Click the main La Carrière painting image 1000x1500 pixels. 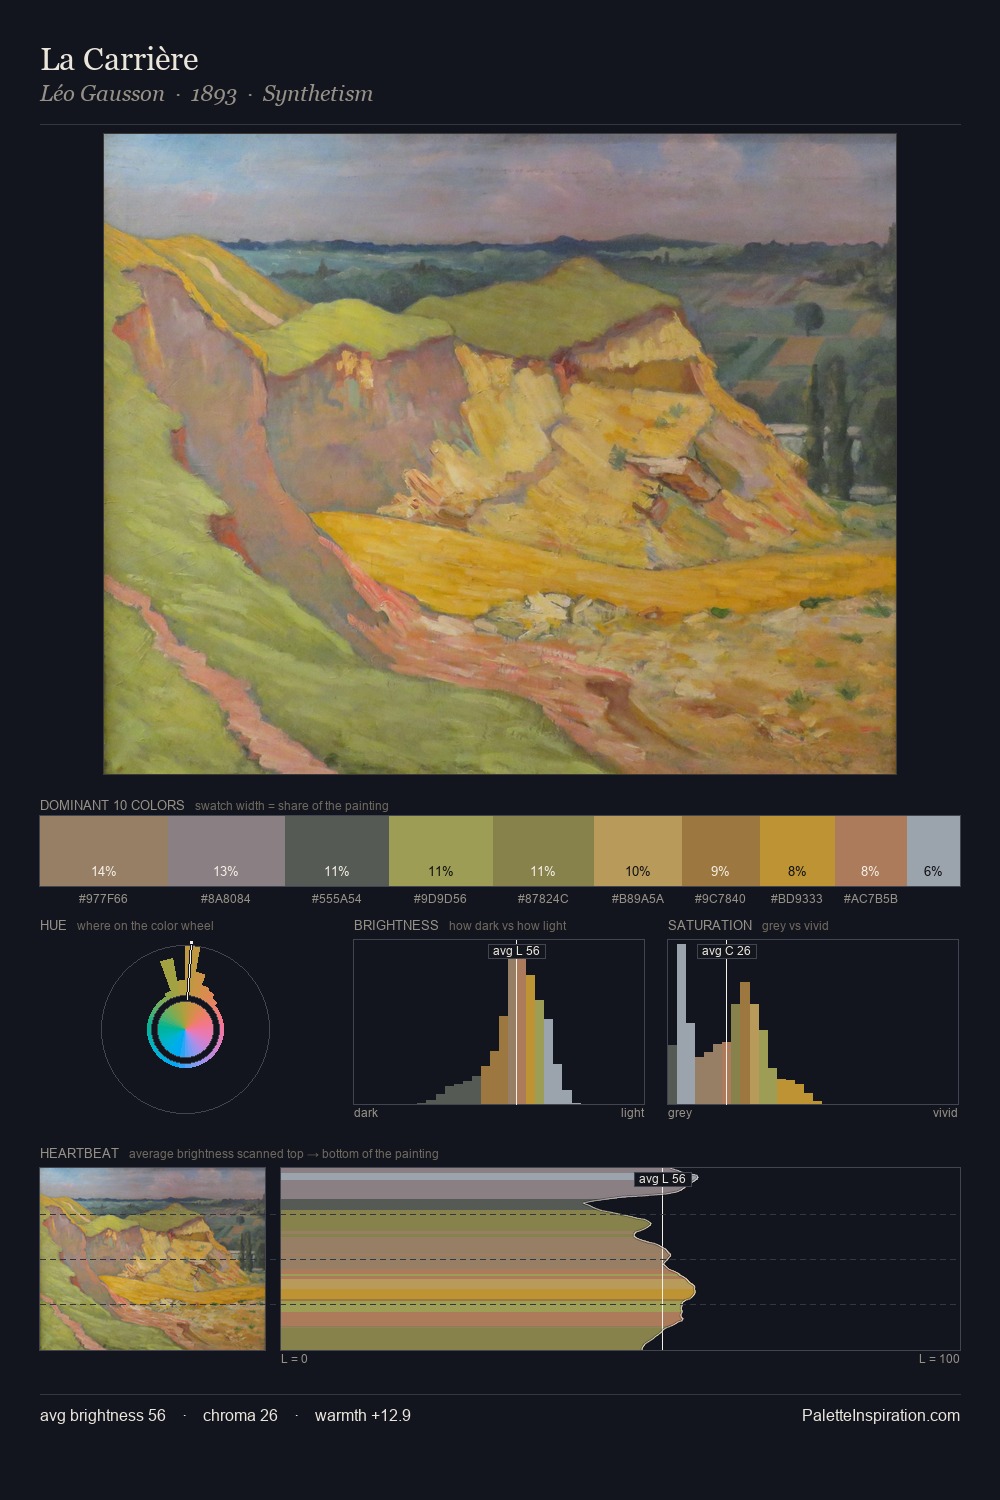coord(500,454)
